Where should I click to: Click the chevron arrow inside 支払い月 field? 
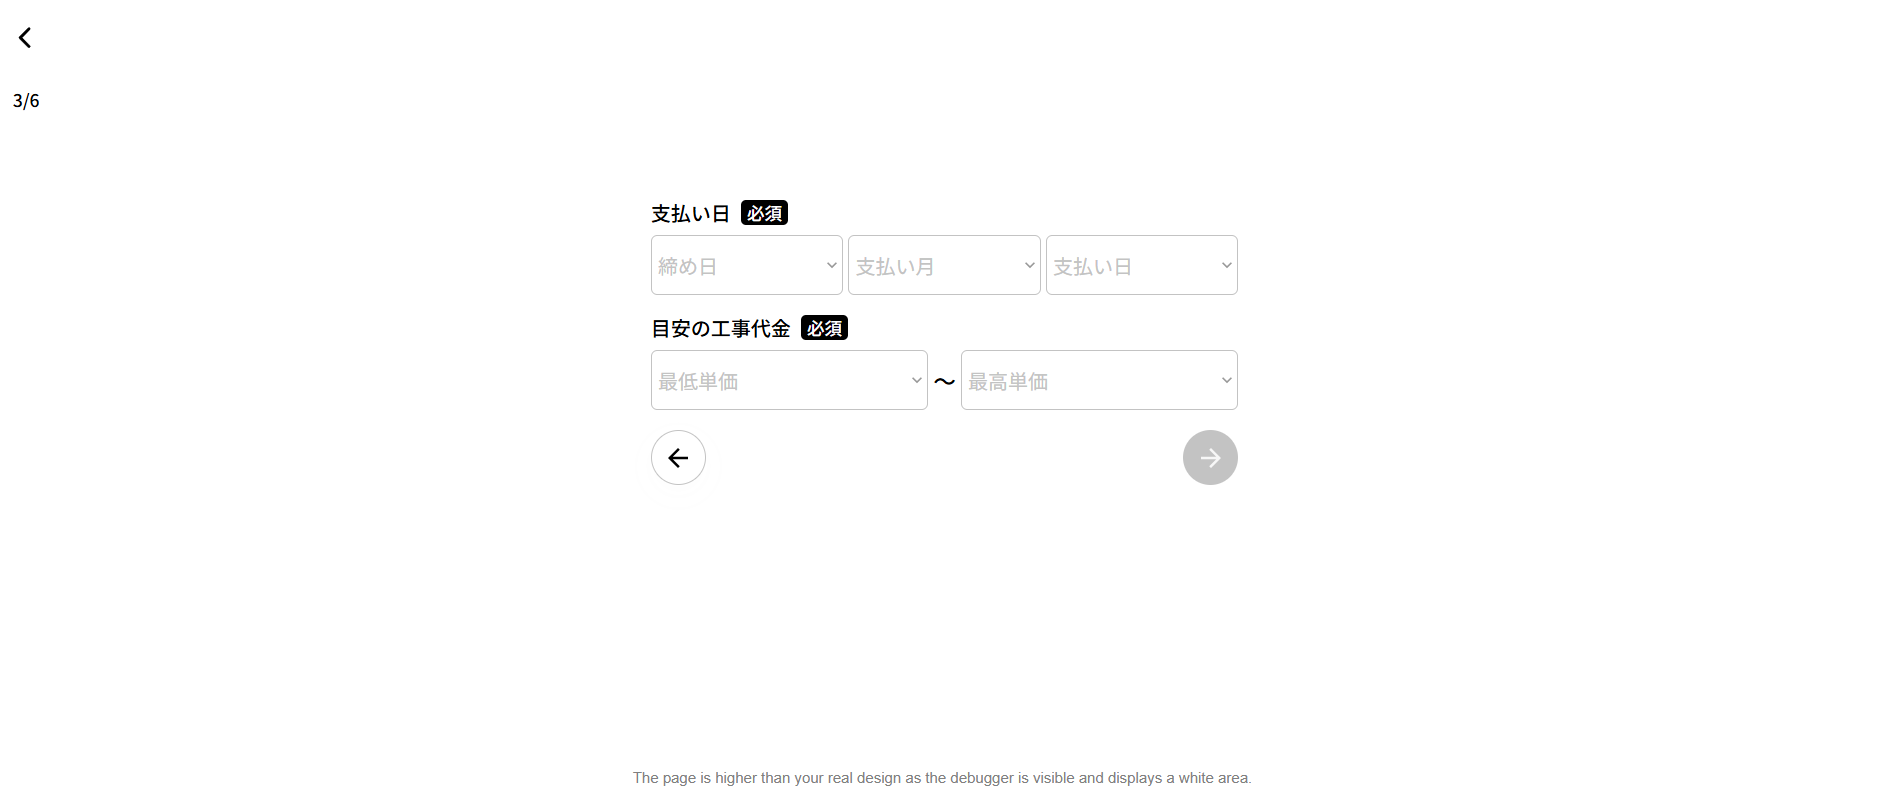point(1029,265)
